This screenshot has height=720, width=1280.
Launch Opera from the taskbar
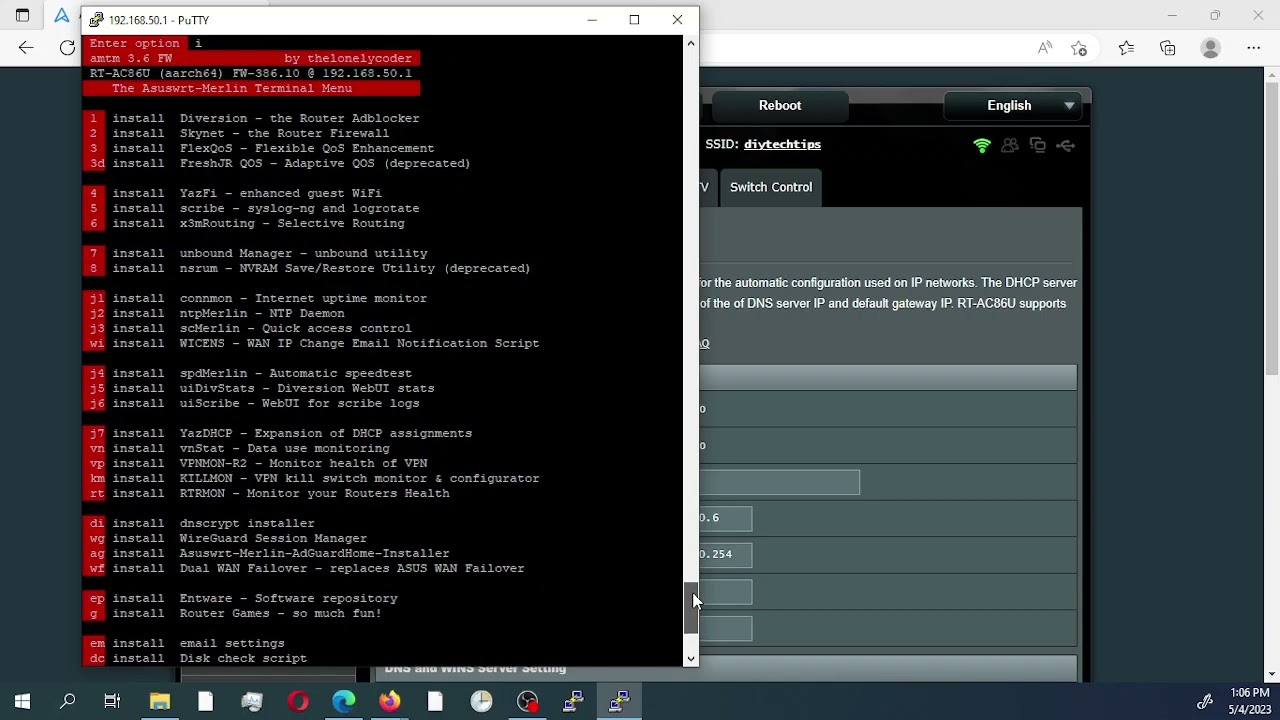click(298, 702)
